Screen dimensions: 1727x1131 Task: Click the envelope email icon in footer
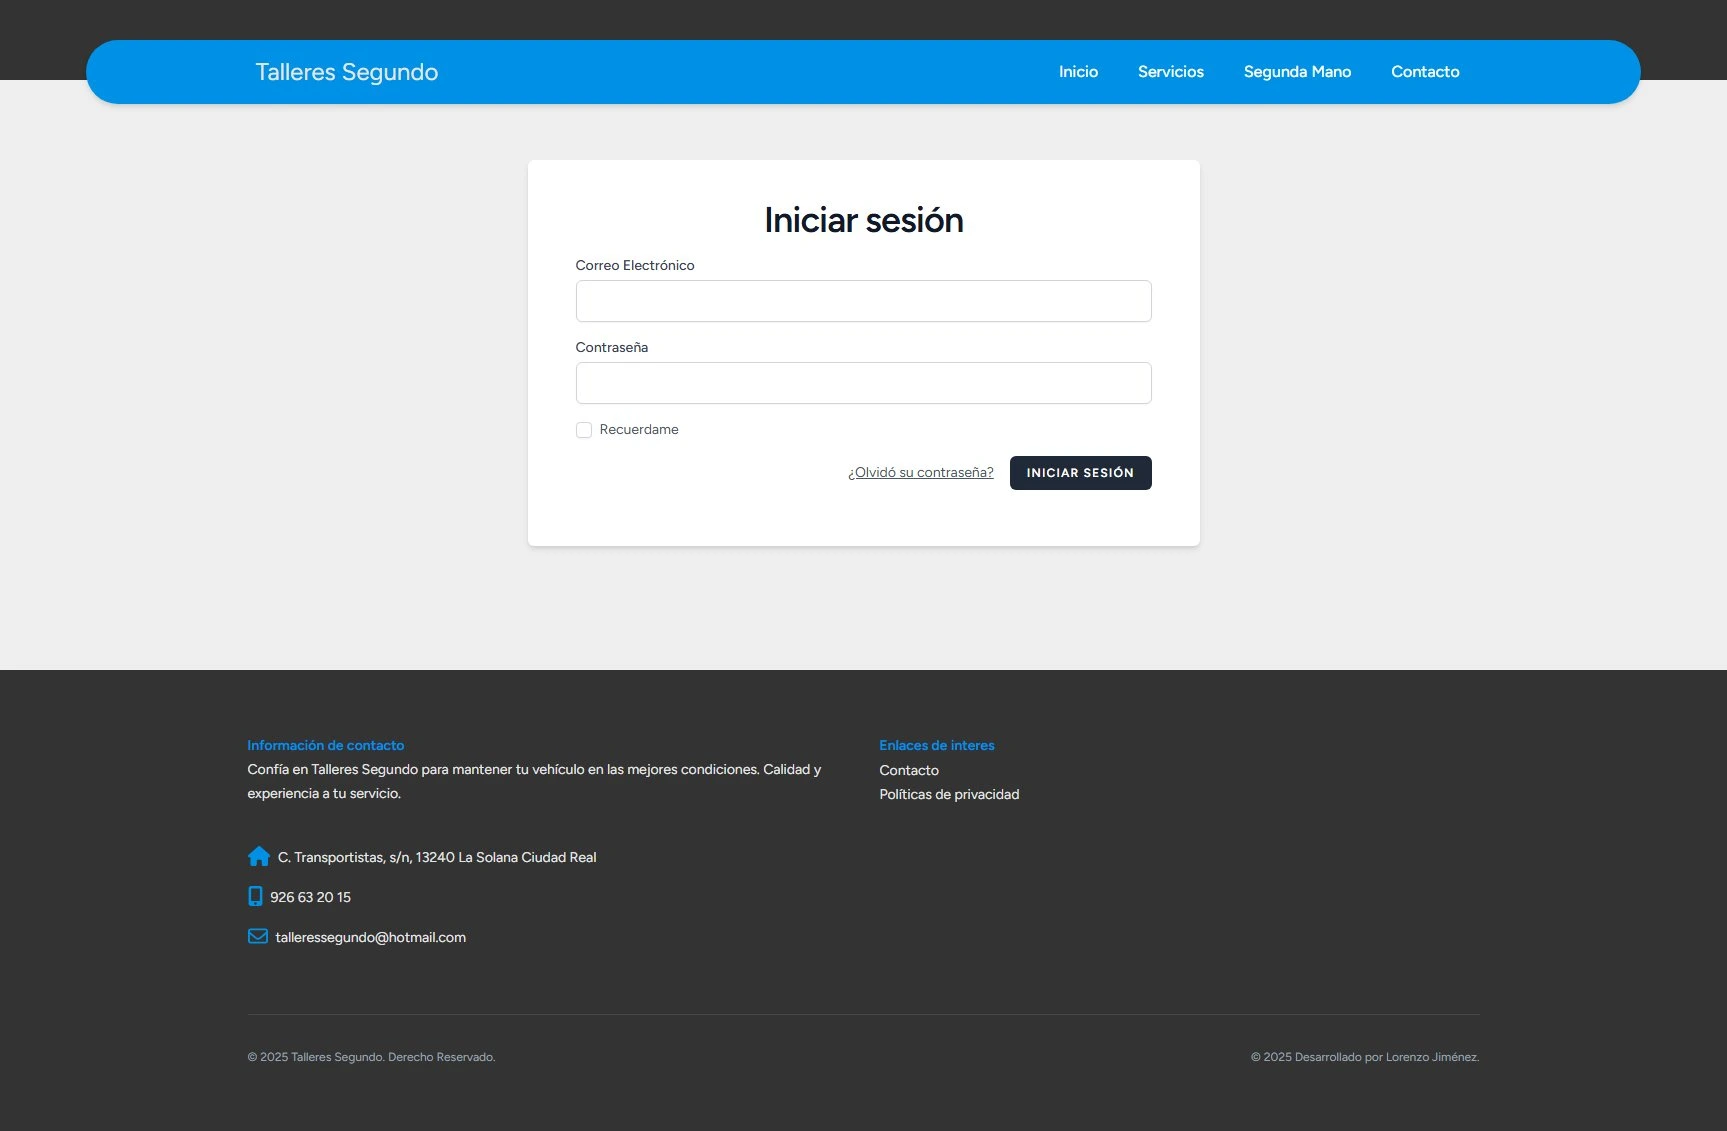tap(258, 937)
